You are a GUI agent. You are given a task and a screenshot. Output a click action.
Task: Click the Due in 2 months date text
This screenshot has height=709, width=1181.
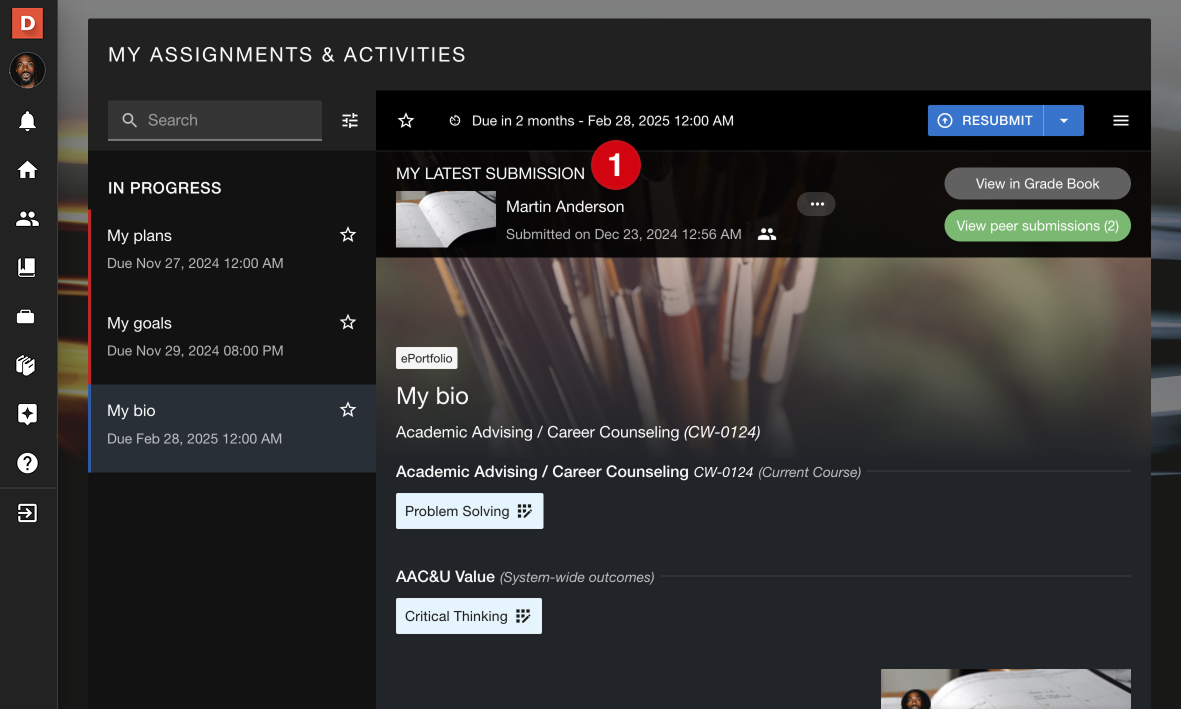603,121
